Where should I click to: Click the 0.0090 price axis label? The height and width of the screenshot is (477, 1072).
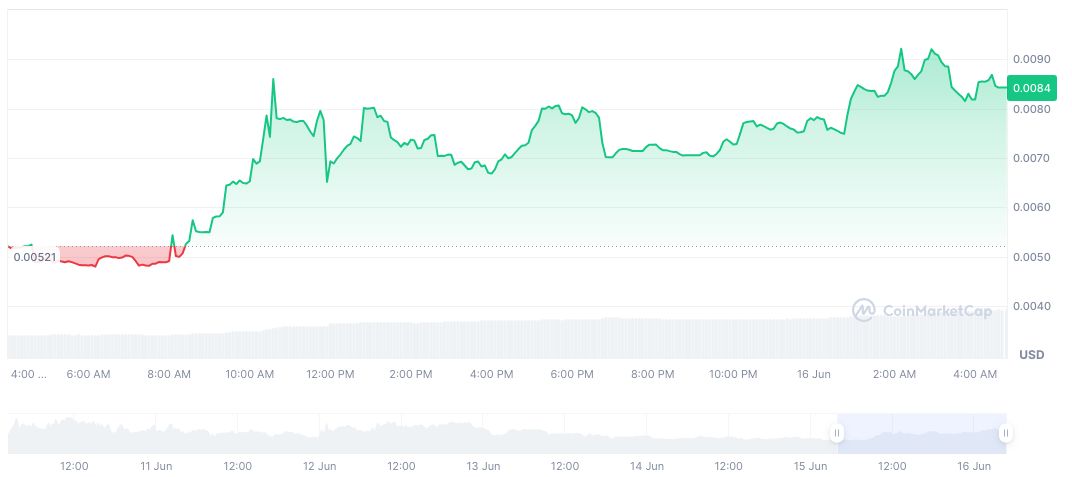[1030, 60]
